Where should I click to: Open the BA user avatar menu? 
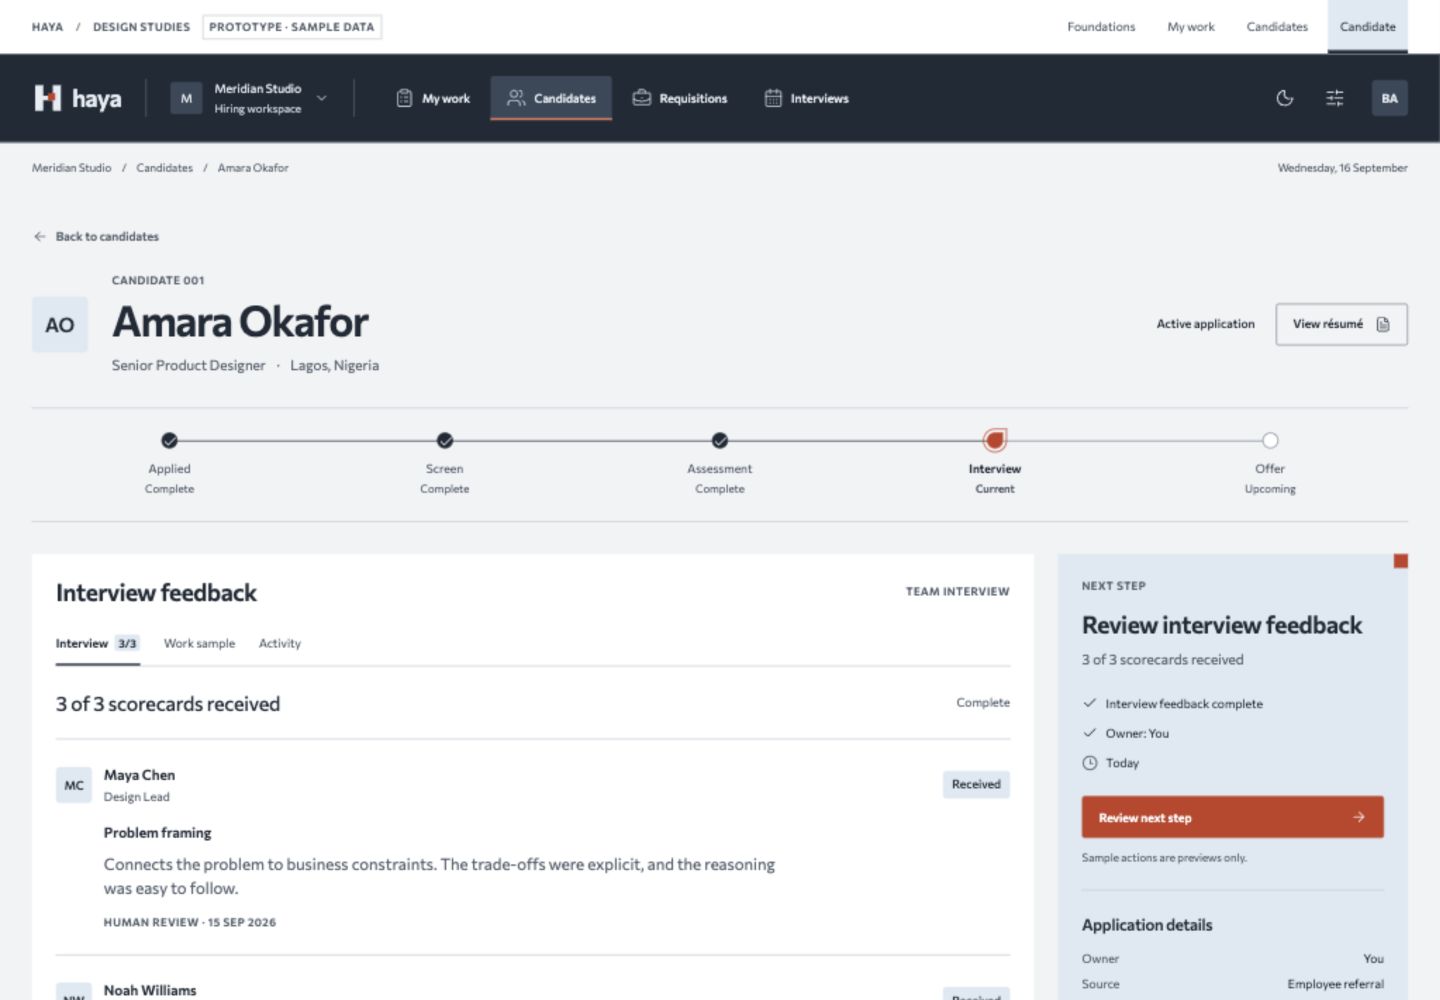tap(1389, 98)
